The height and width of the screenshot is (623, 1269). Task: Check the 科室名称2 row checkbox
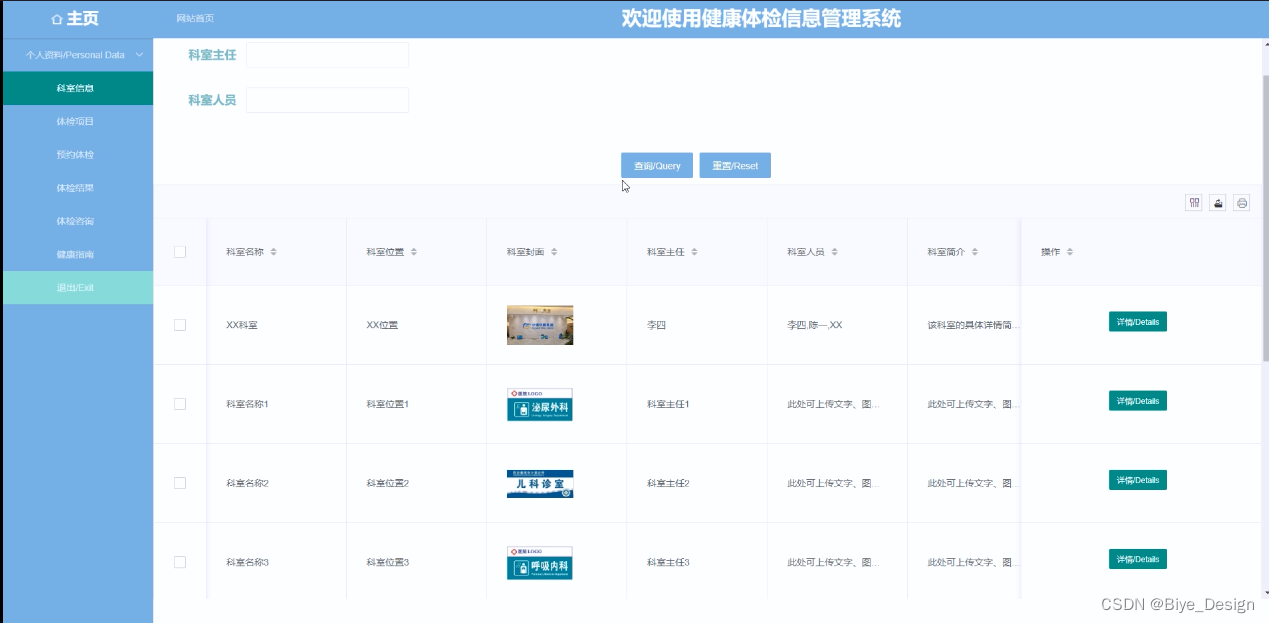pyautogui.click(x=180, y=483)
